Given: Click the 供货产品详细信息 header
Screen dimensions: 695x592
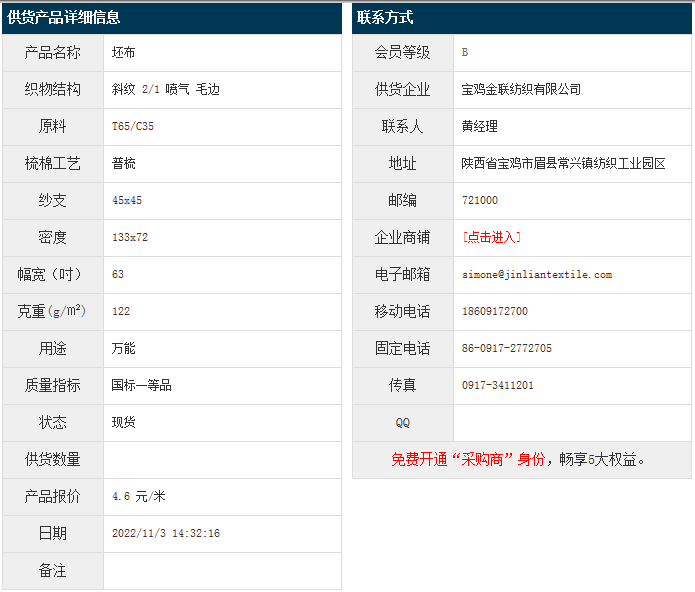Looking at the screenshot, I should click(x=64, y=17).
